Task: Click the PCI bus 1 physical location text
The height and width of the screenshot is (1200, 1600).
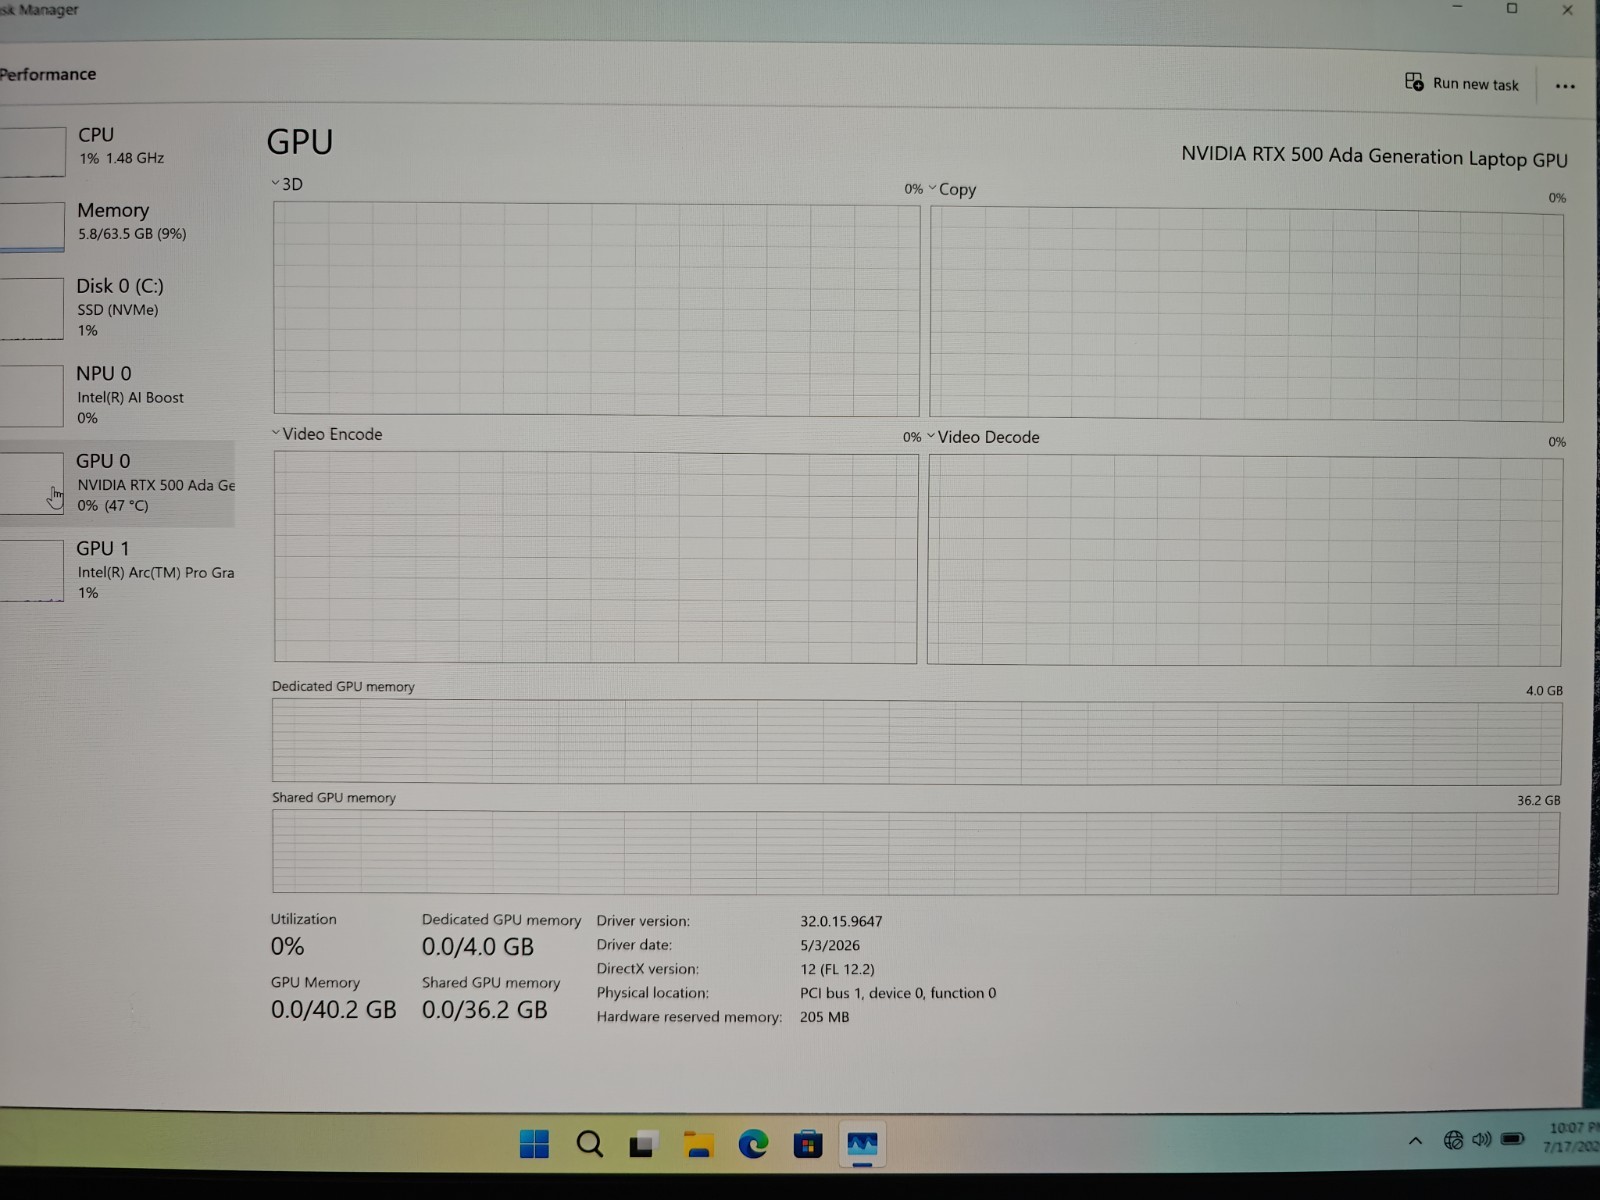Action: (x=898, y=993)
